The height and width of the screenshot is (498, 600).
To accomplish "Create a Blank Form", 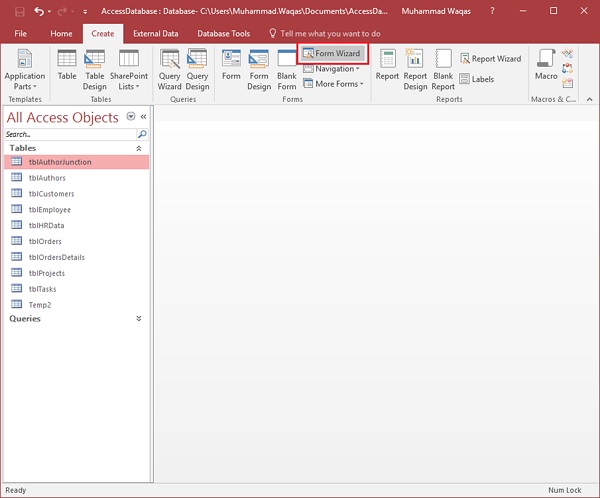I will click(x=287, y=68).
